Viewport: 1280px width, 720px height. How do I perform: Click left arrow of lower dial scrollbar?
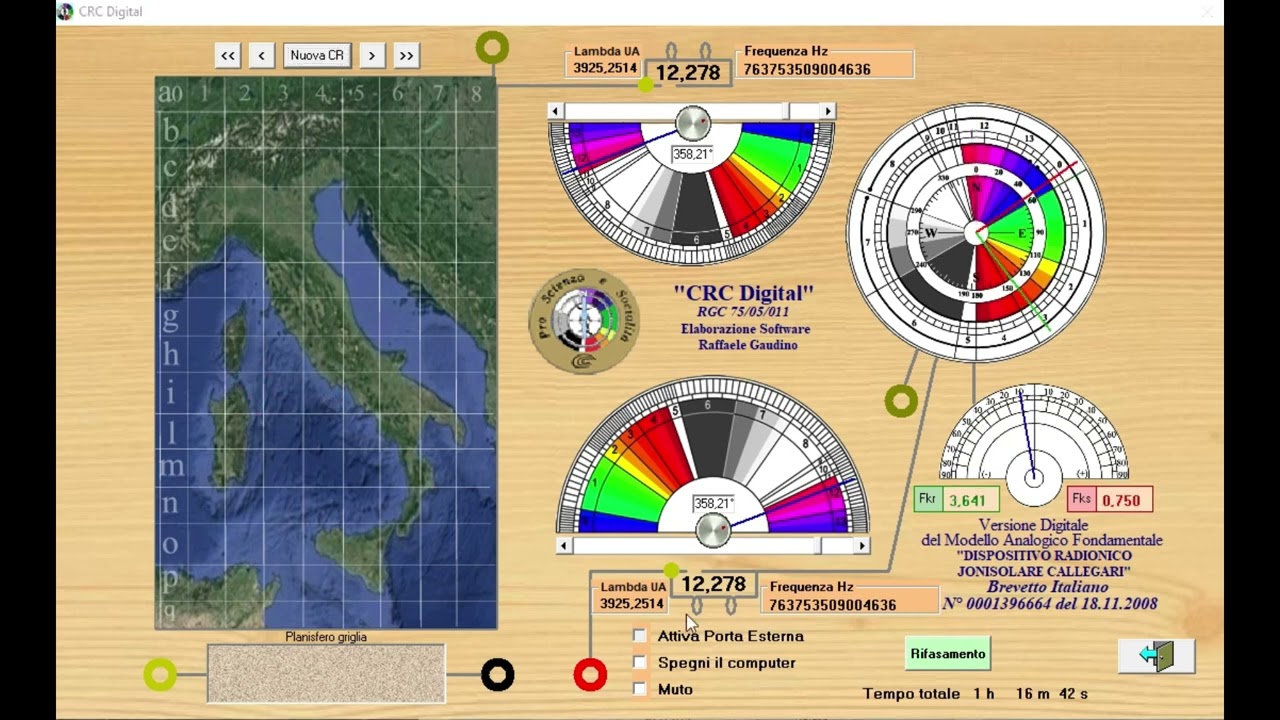coord(565,546)
